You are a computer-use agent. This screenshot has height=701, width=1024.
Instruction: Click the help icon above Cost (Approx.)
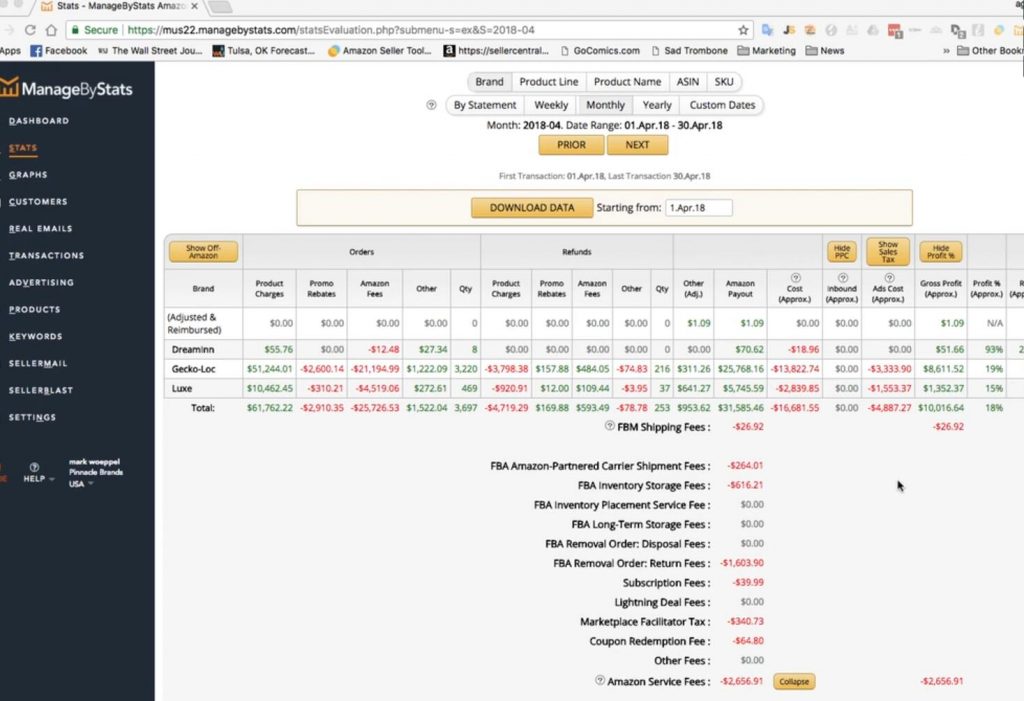(x=795, y=278)
